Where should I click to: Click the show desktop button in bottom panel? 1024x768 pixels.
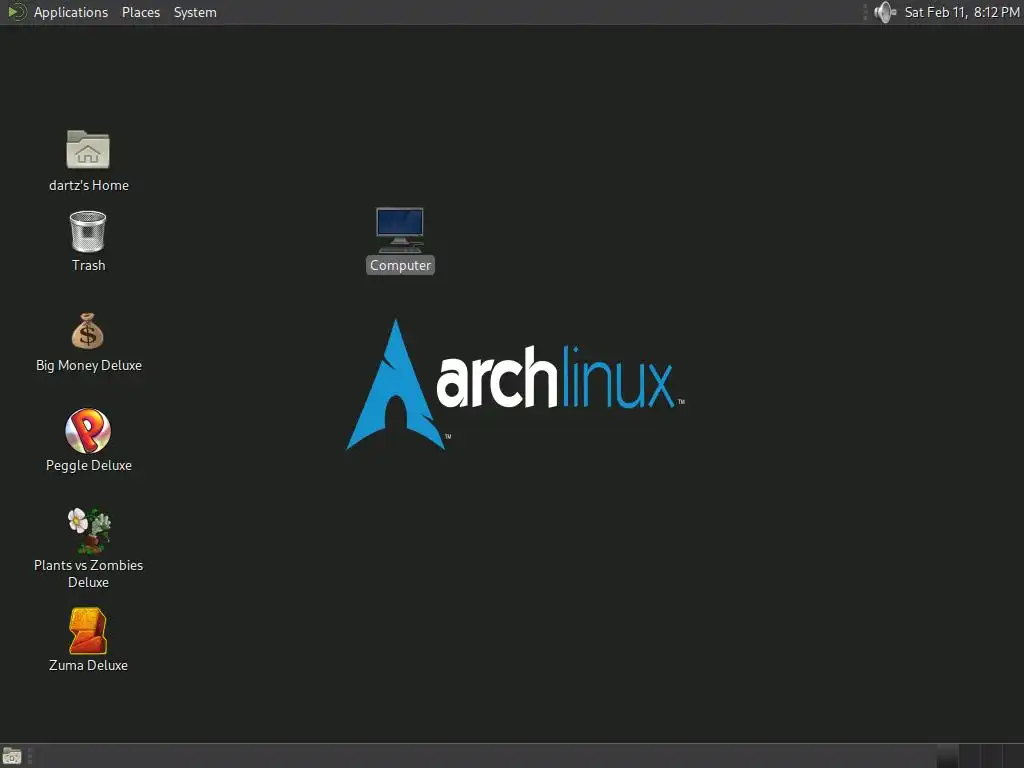[12, 756]
